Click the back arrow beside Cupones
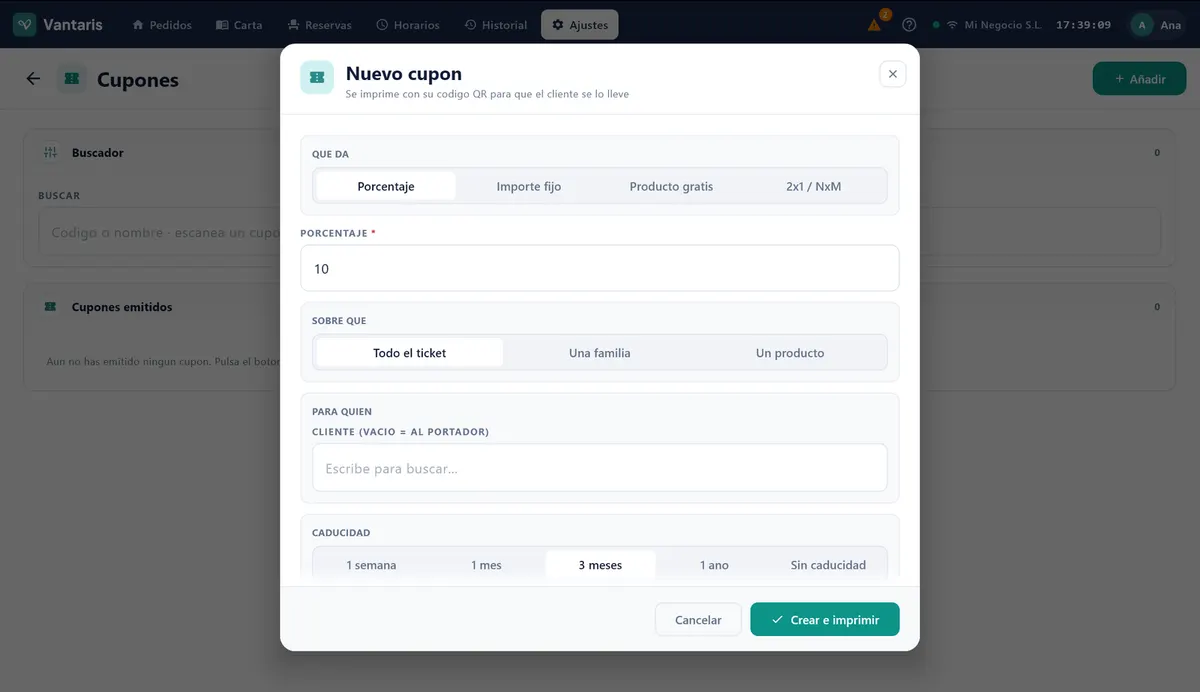Screen dimensions: 1200x692 pos(34,79)
